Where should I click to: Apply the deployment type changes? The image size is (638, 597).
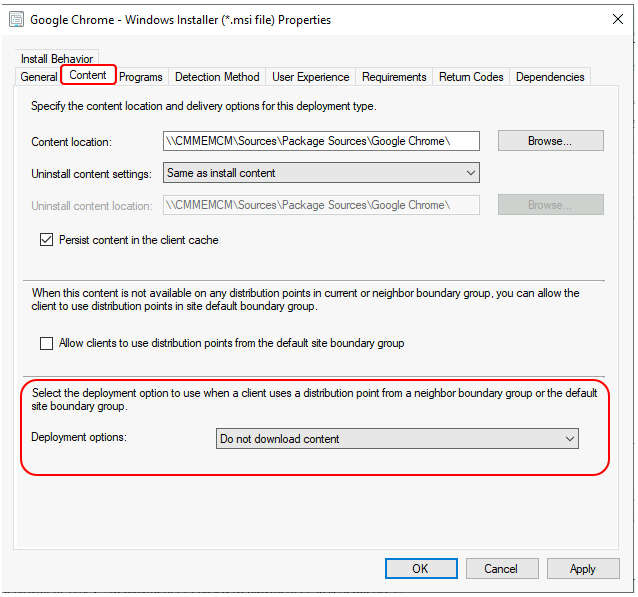tap(582, 568)
